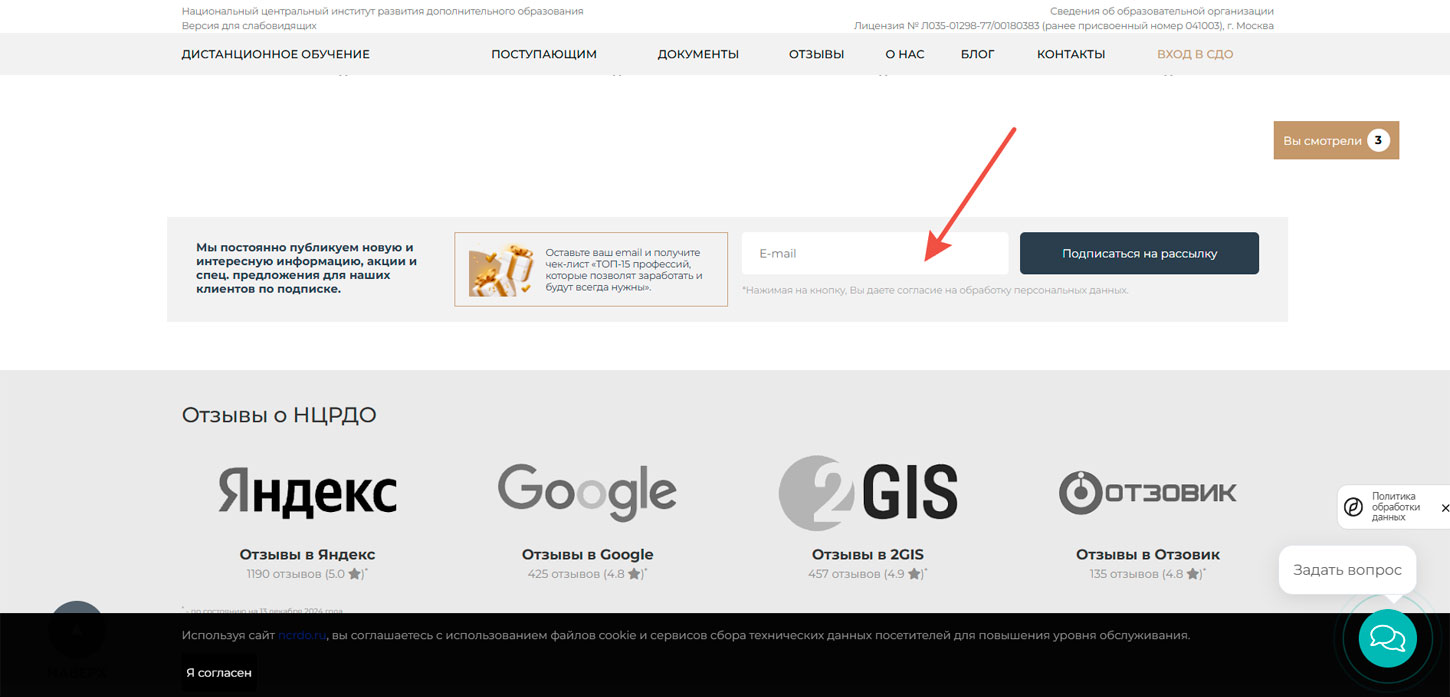The height and width of the screenshot is (697, 1450).
Task: Open Сведения об образовательной организации
Action: [x=1162, y=11]
